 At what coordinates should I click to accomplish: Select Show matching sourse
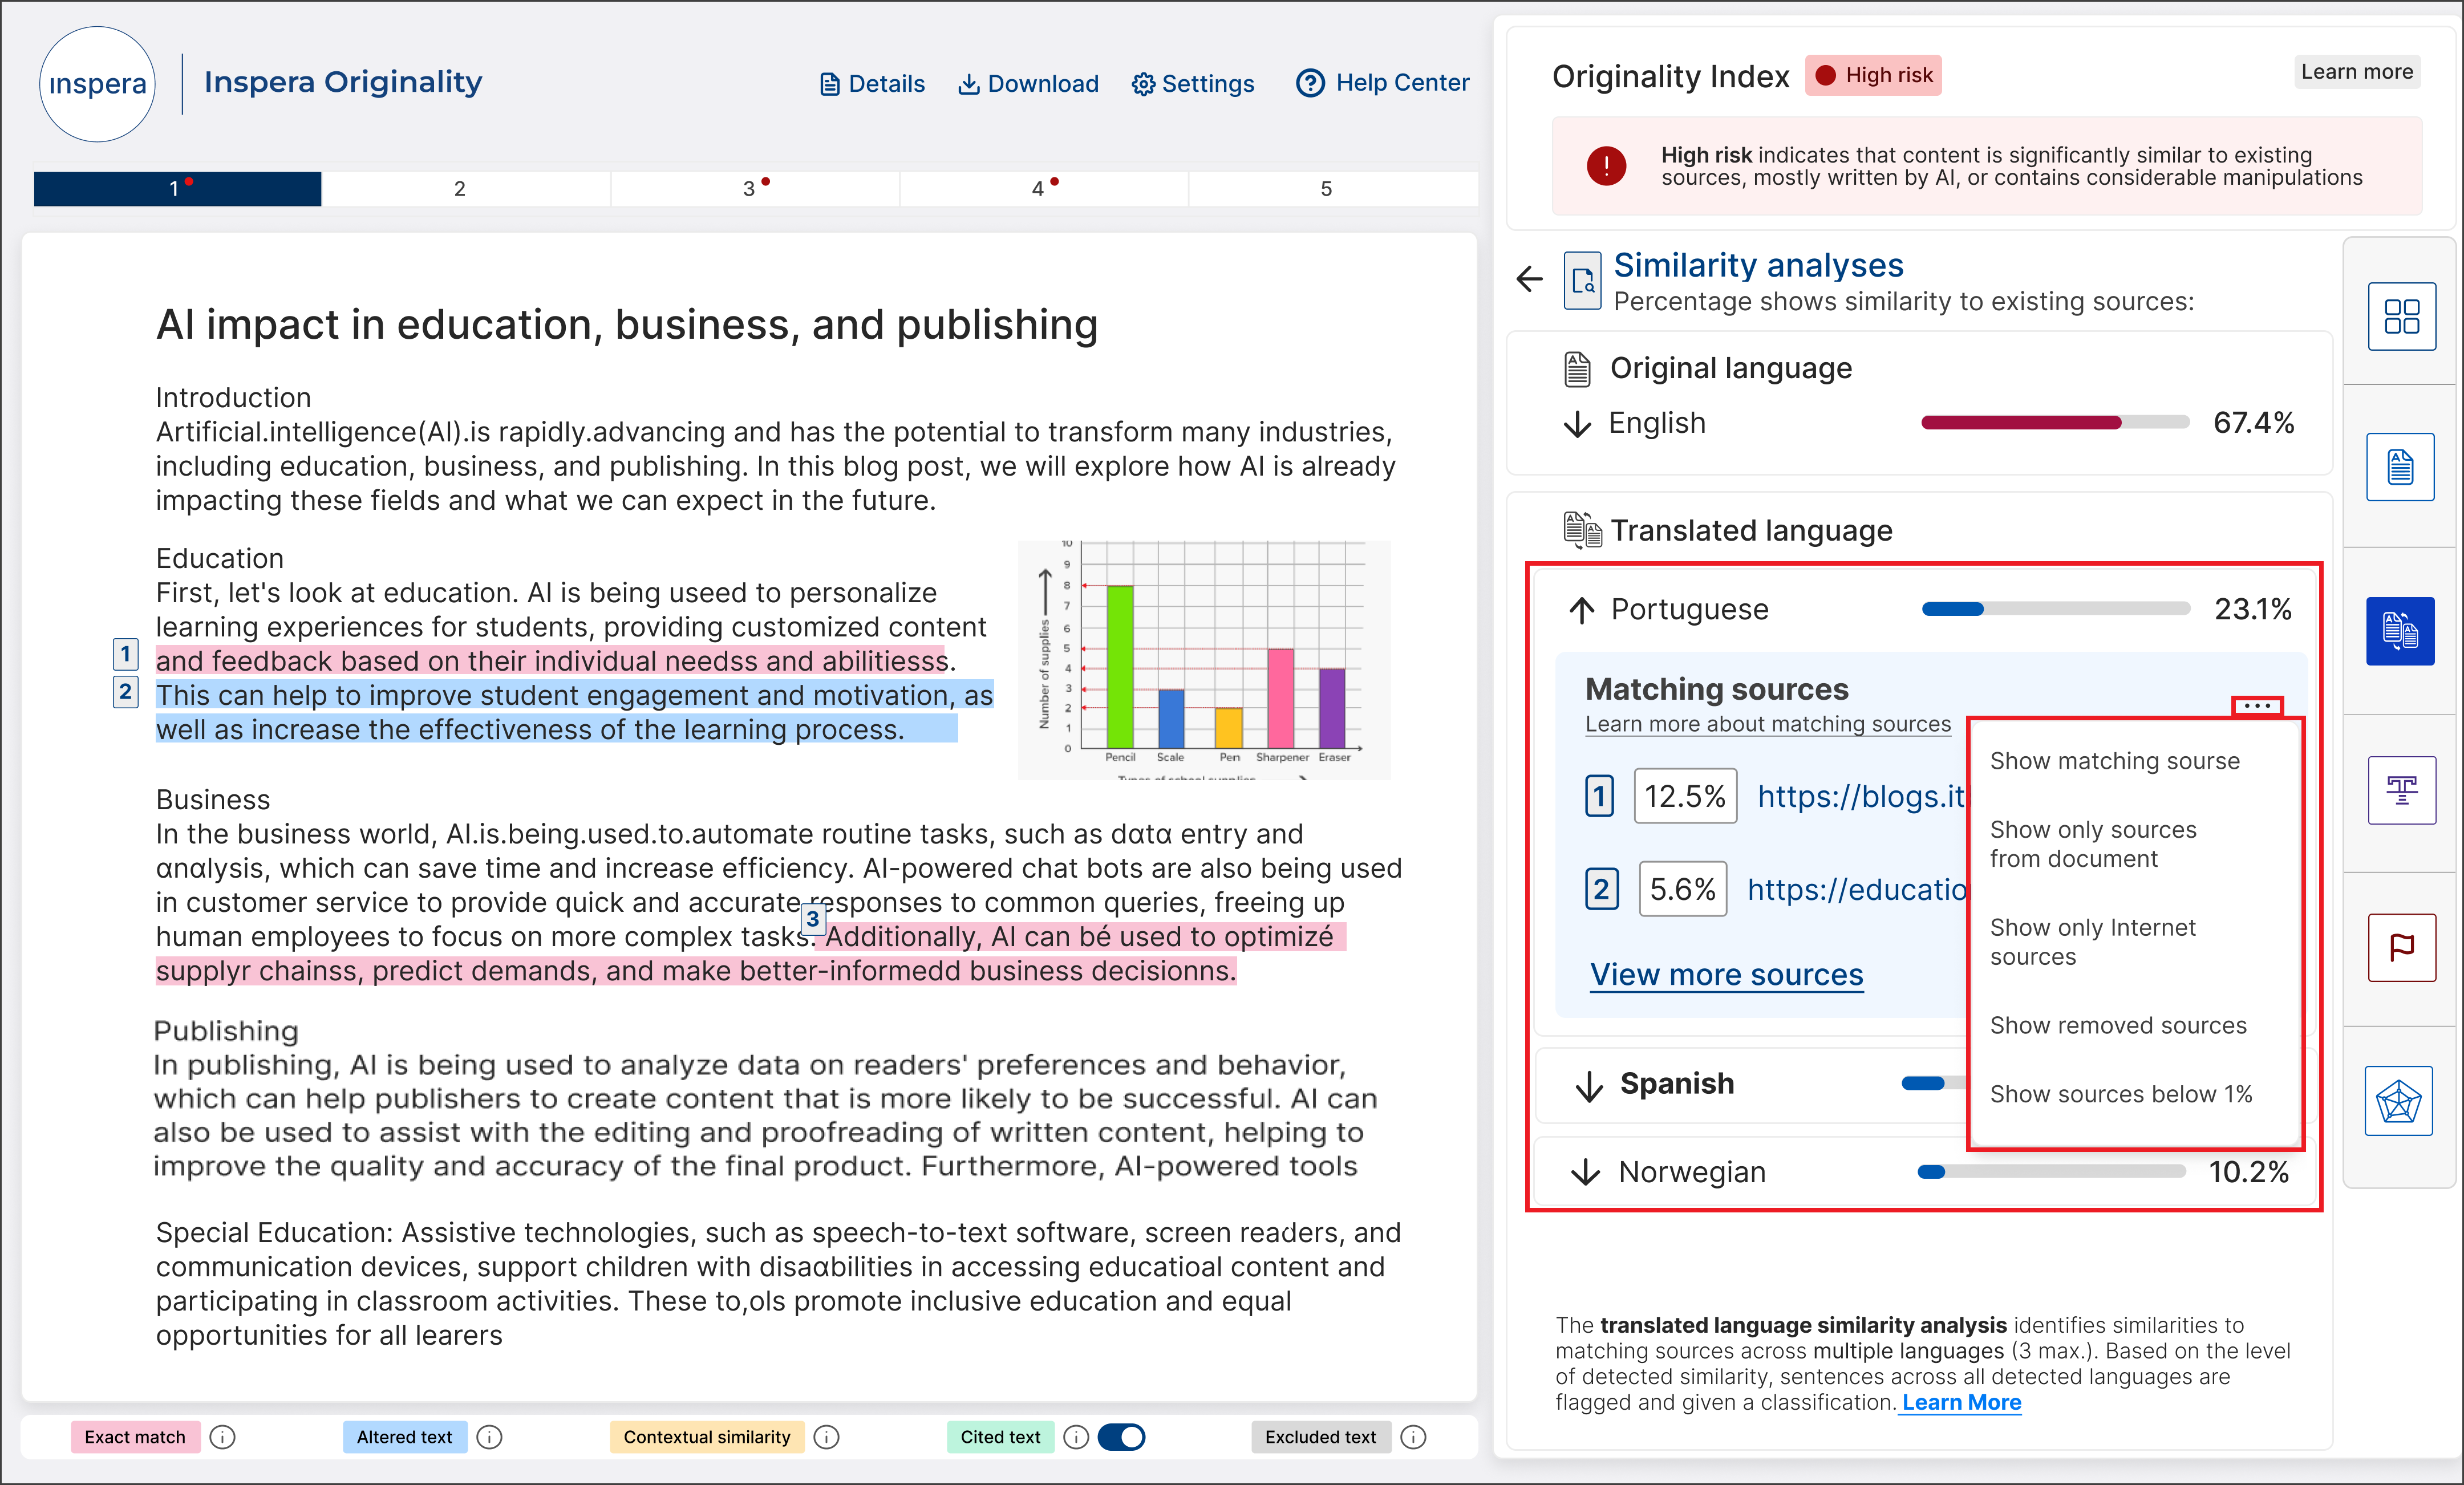pyautogui.click(x=2114, y=761)
